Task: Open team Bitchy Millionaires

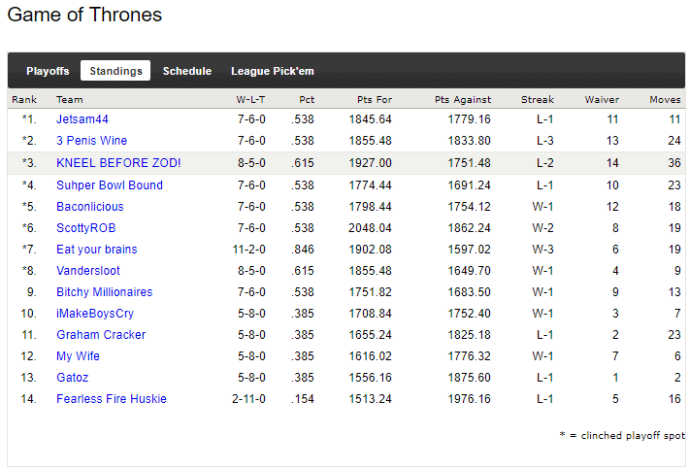Action: click(x=104, y=292)
